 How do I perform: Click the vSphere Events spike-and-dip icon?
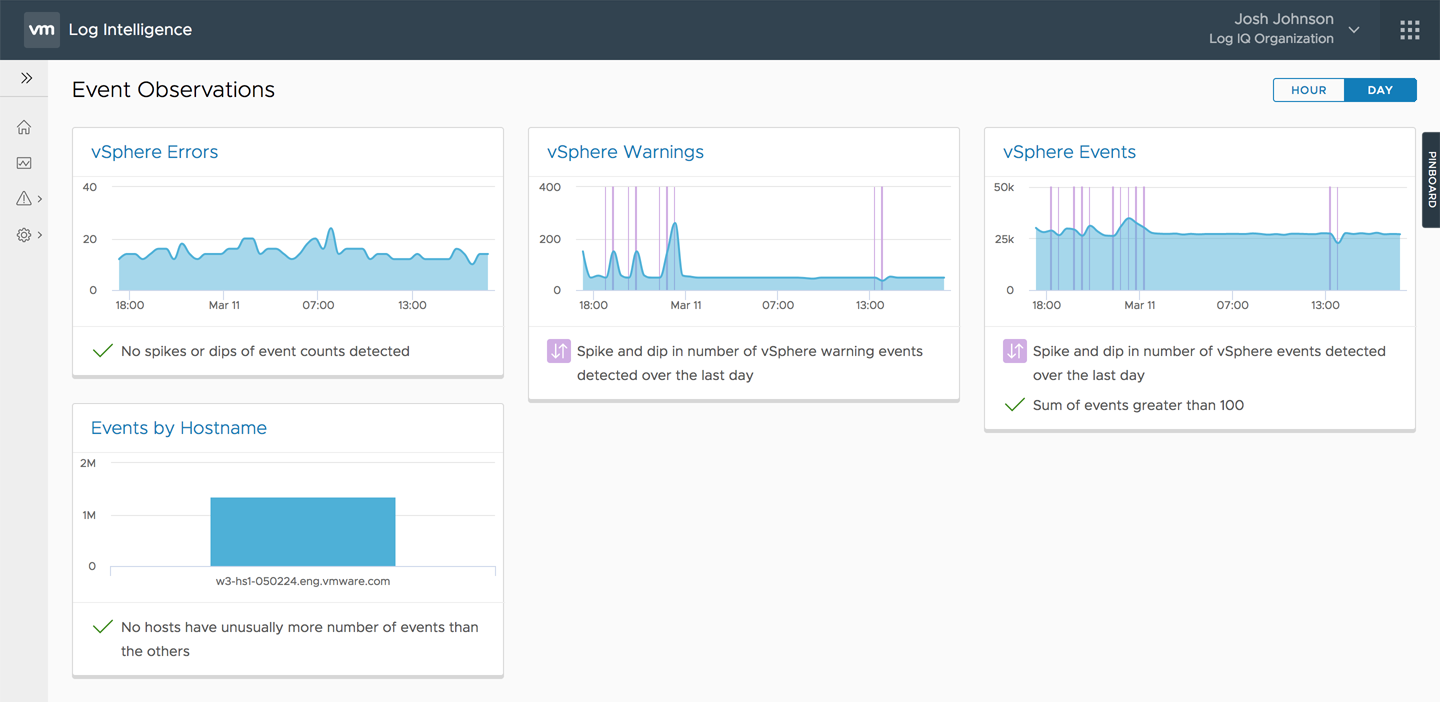1015,351
